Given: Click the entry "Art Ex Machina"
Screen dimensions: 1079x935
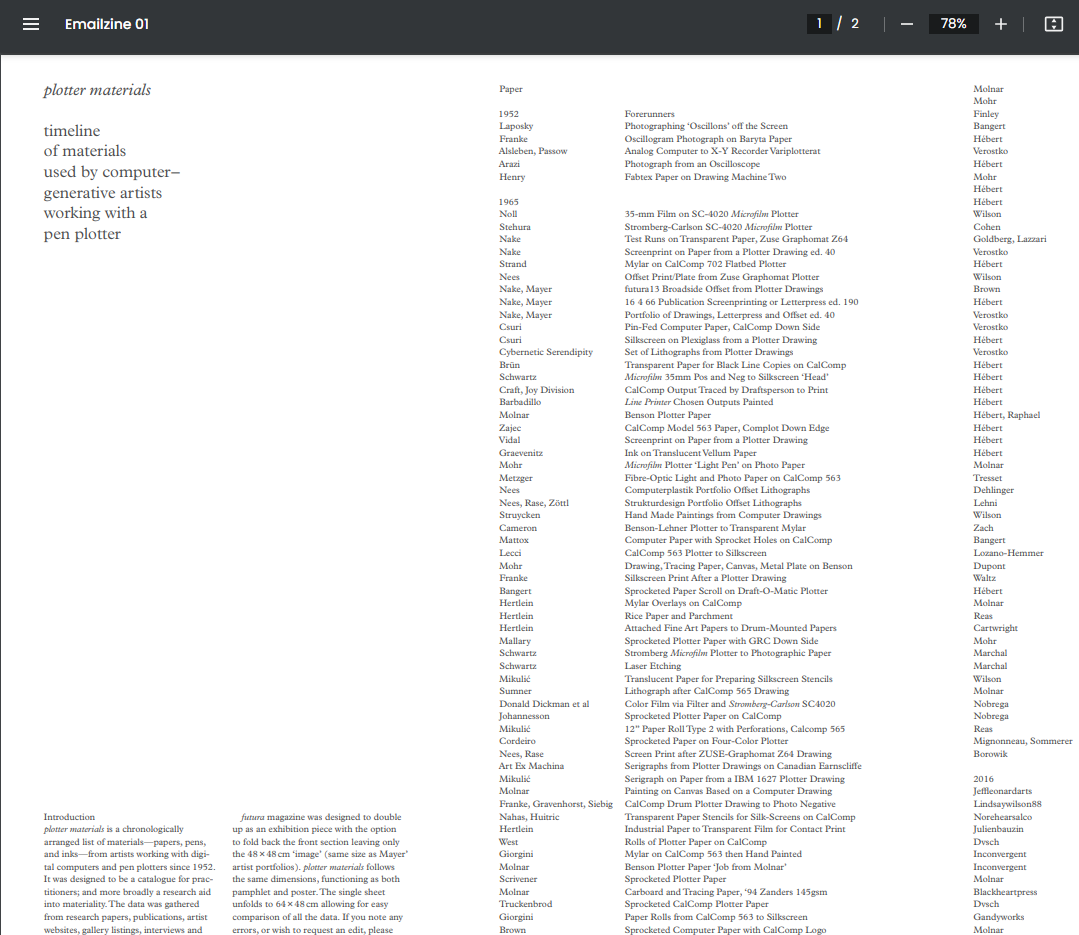Looking at the screenshot, I should point(531,766).
